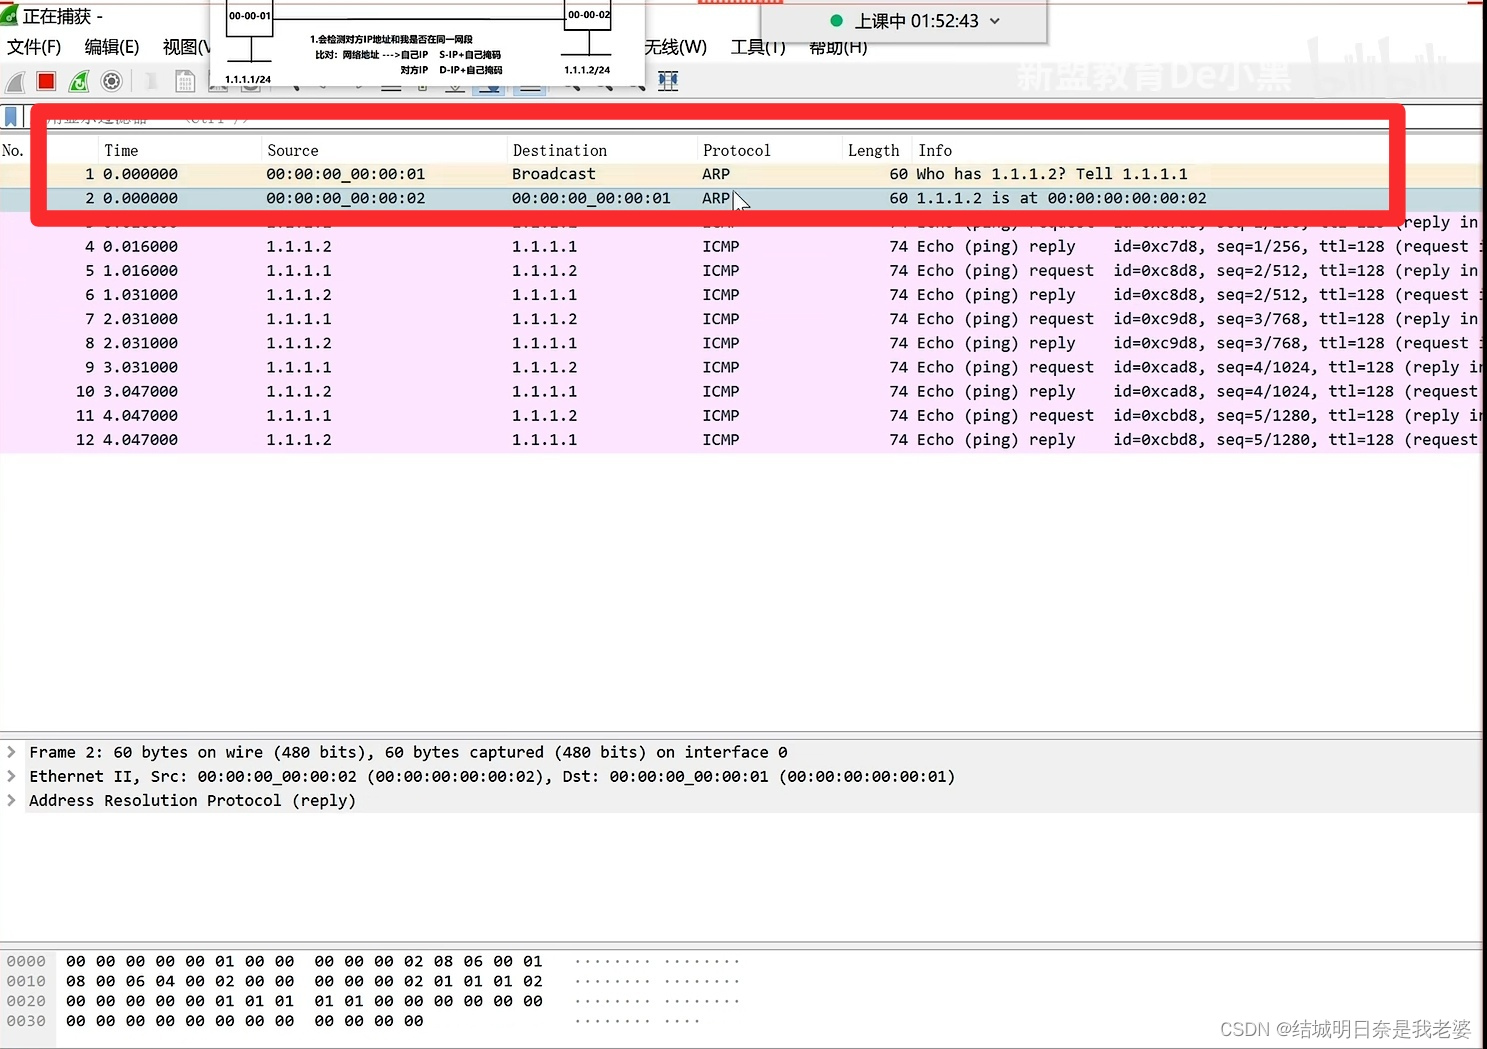Viewport: 1487px width, 1049px height.
Task: Restart the current capture with green icon
Action: [79, 81]
